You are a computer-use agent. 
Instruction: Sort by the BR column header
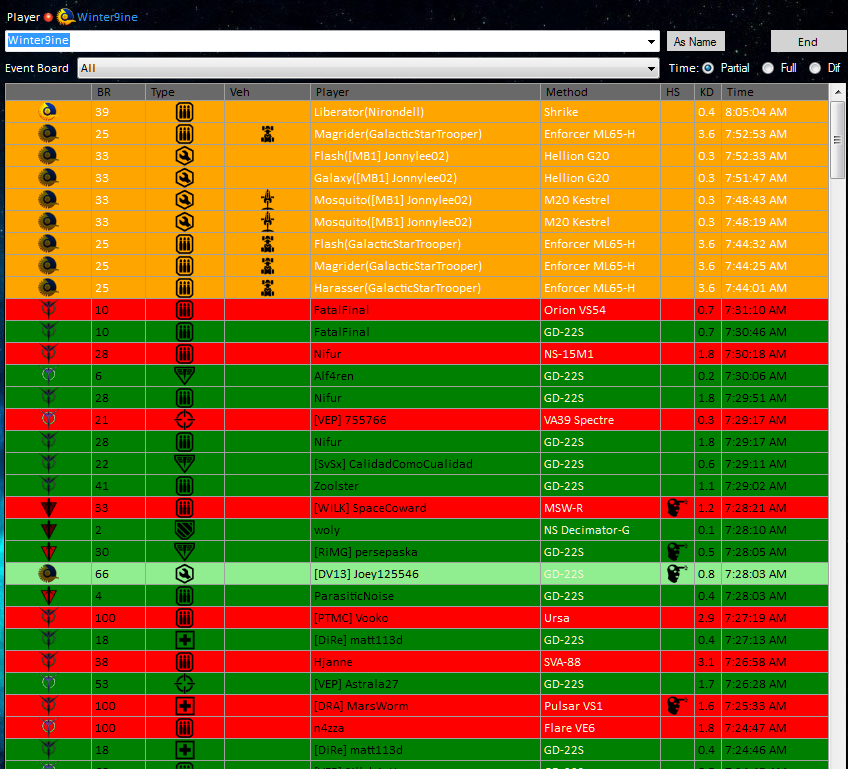[x=118, y=92]
